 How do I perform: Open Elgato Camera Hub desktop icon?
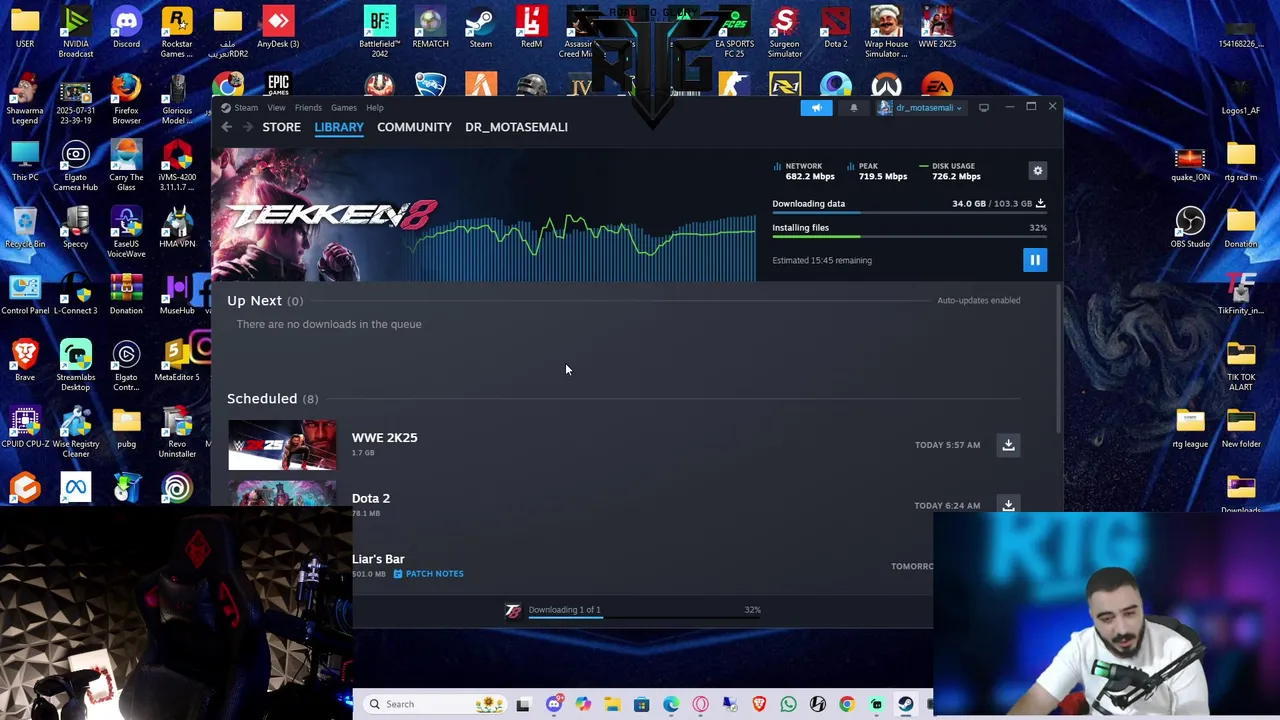(x=76, y=166)
